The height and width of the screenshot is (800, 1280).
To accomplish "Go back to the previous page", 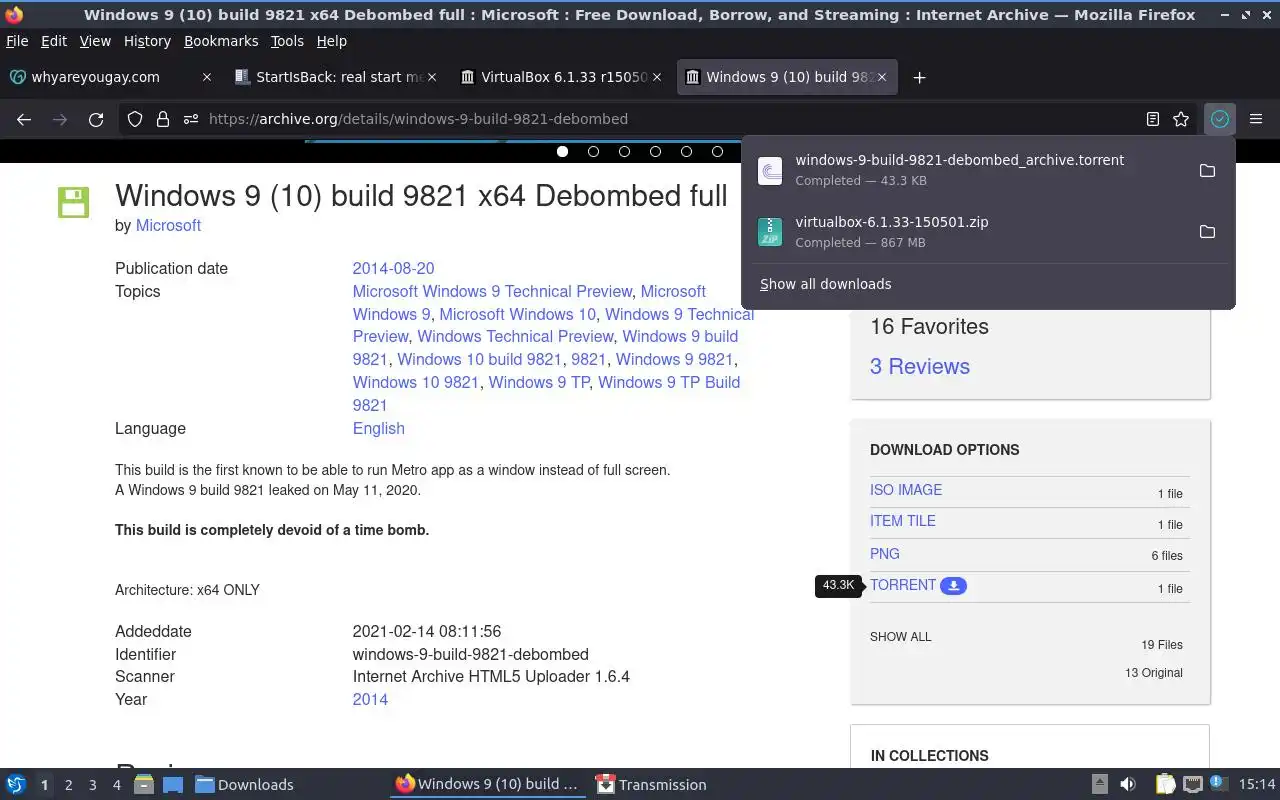I will click(x=24, y=119).
